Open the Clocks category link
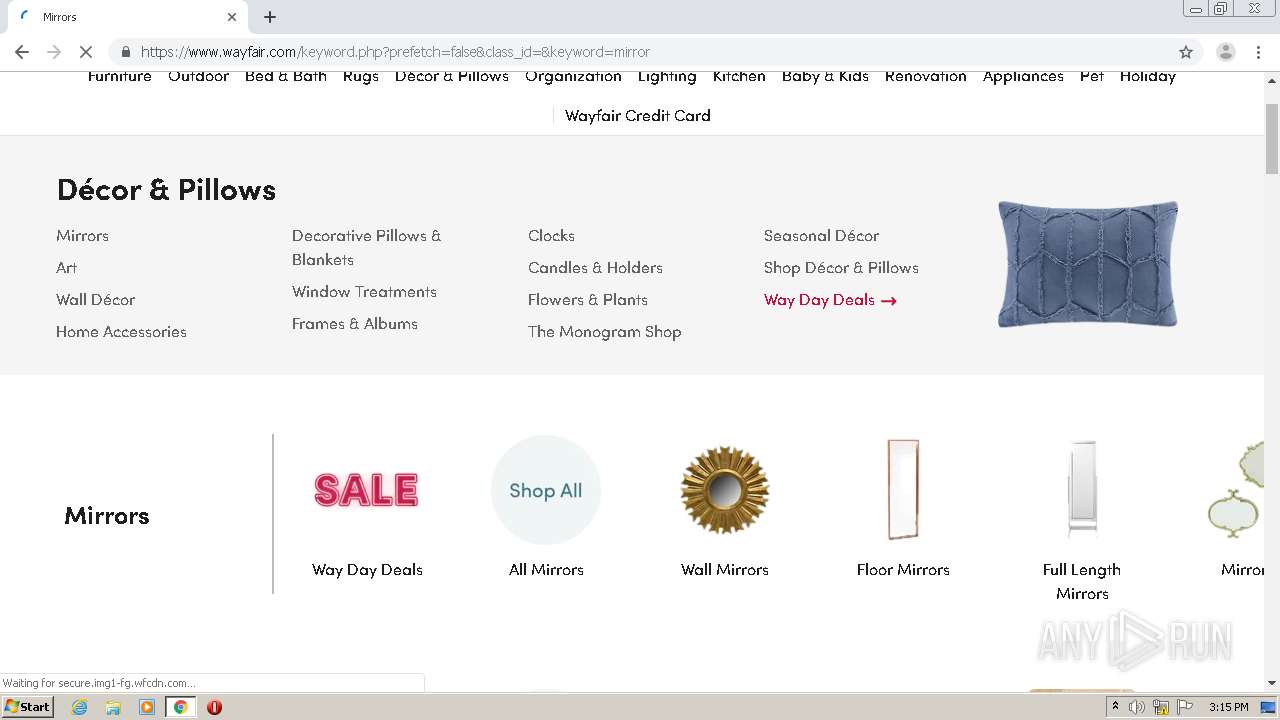This screenshot has width=1280, height=720. pyautogui.click(x=551, y=236)
